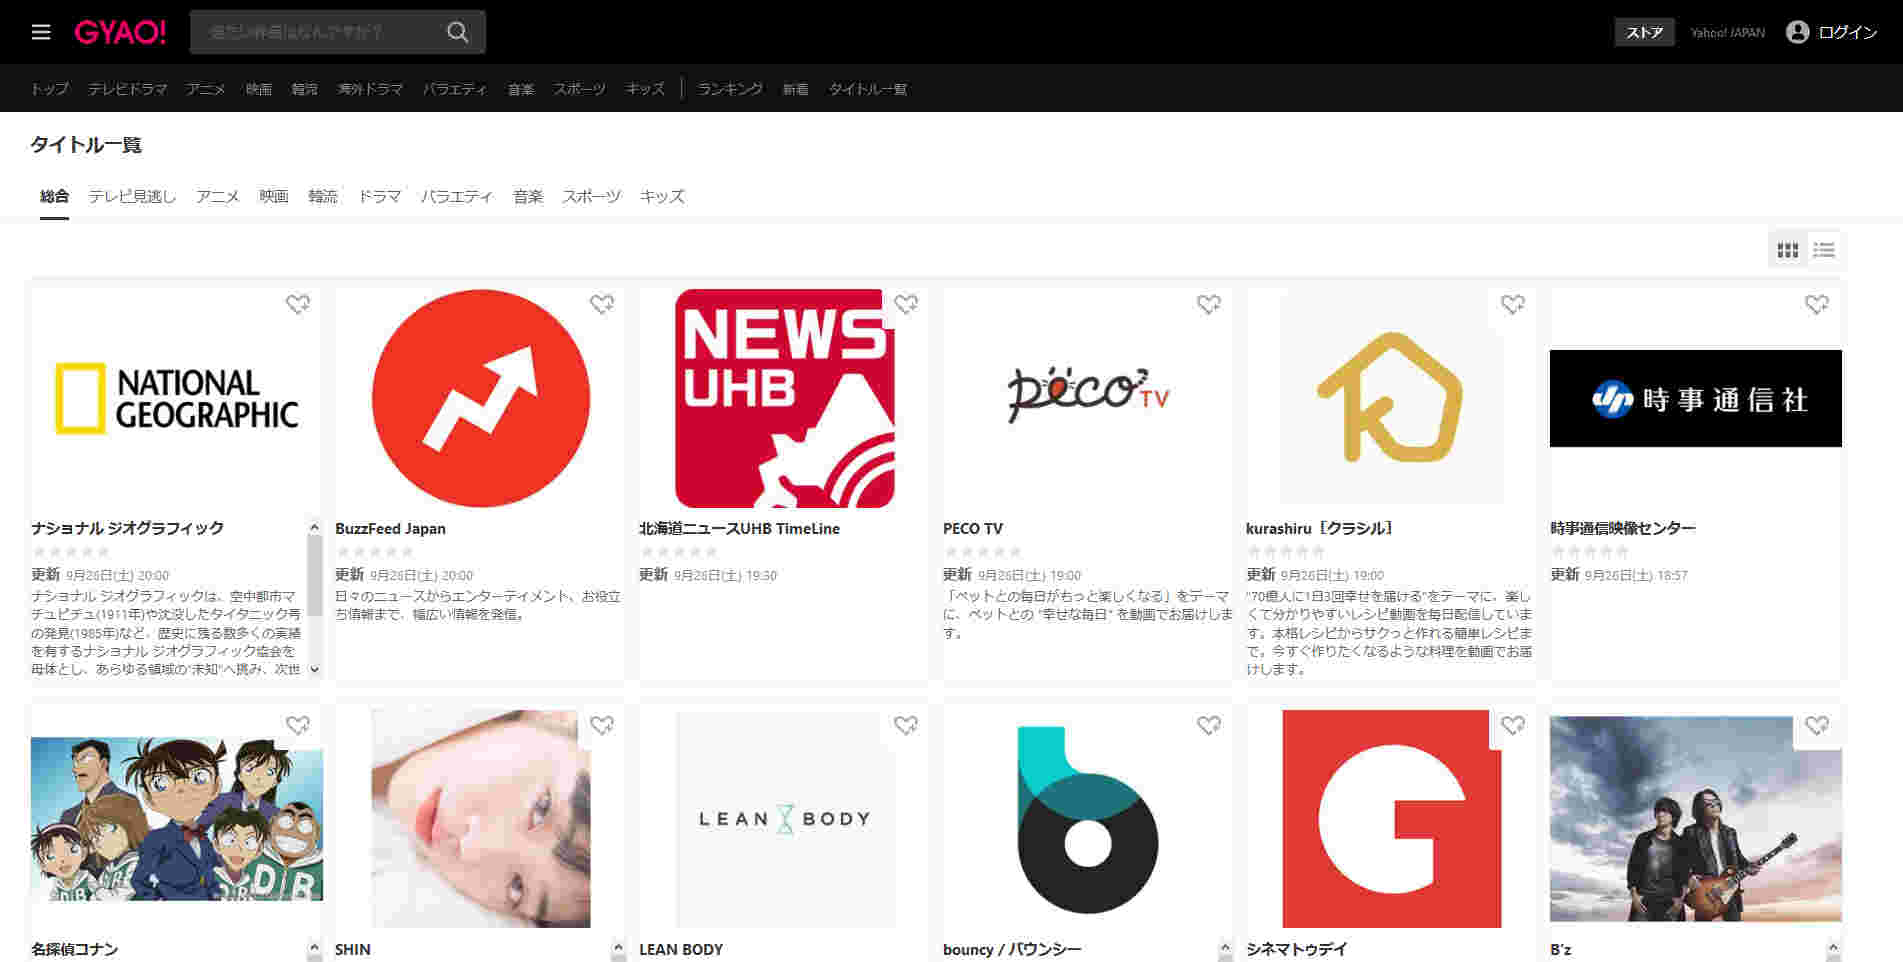Click the login user avatar icon

(1797, 32)
